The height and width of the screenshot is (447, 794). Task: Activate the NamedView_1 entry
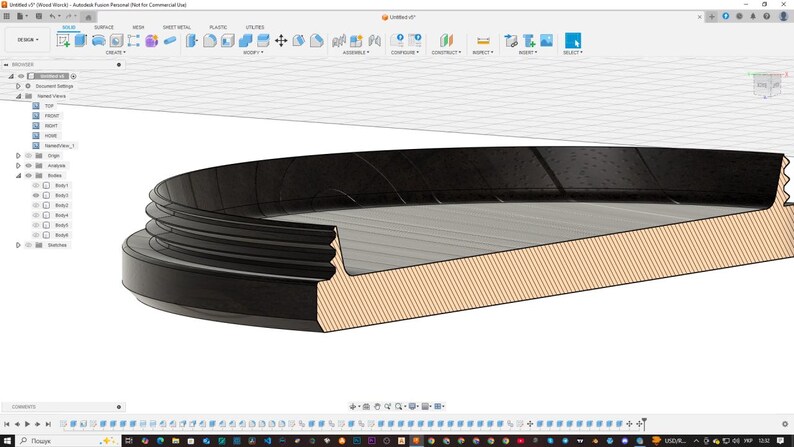pos(59,146)
